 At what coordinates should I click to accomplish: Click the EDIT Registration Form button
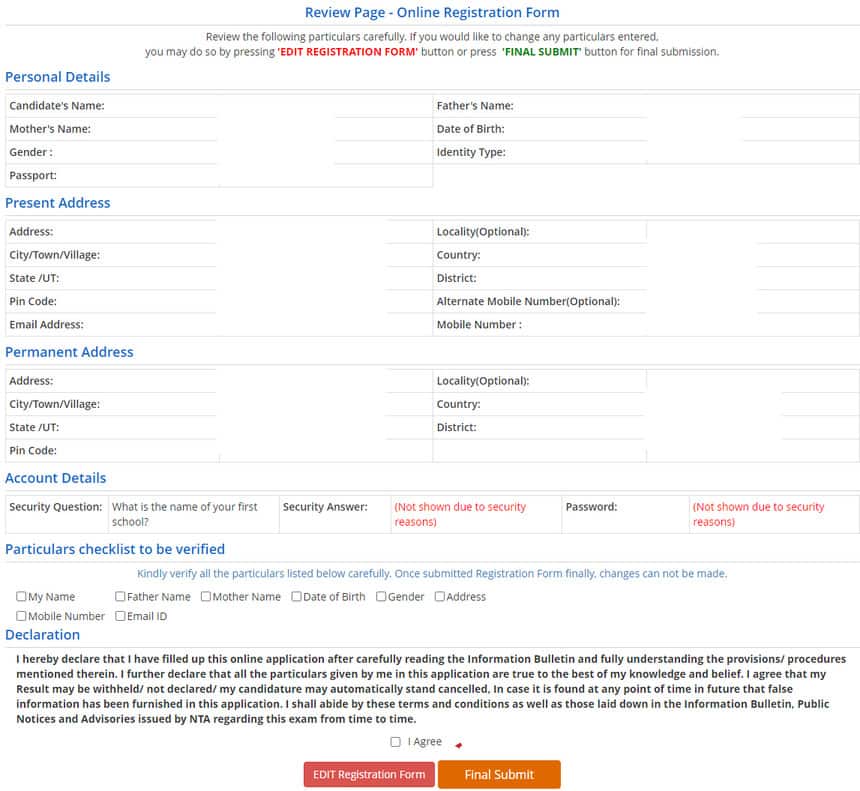(x=369, y=774)
